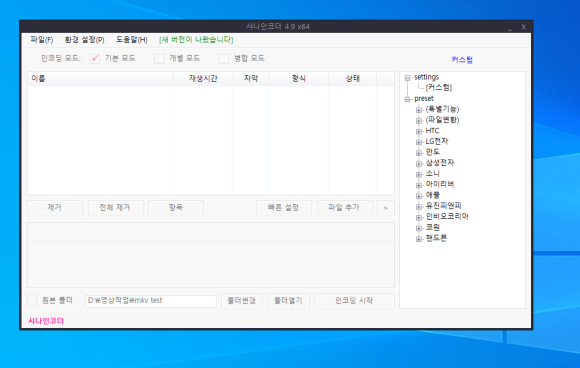Expand the HTC preset folder
This screenshot has width=580, height=368.
419,131
